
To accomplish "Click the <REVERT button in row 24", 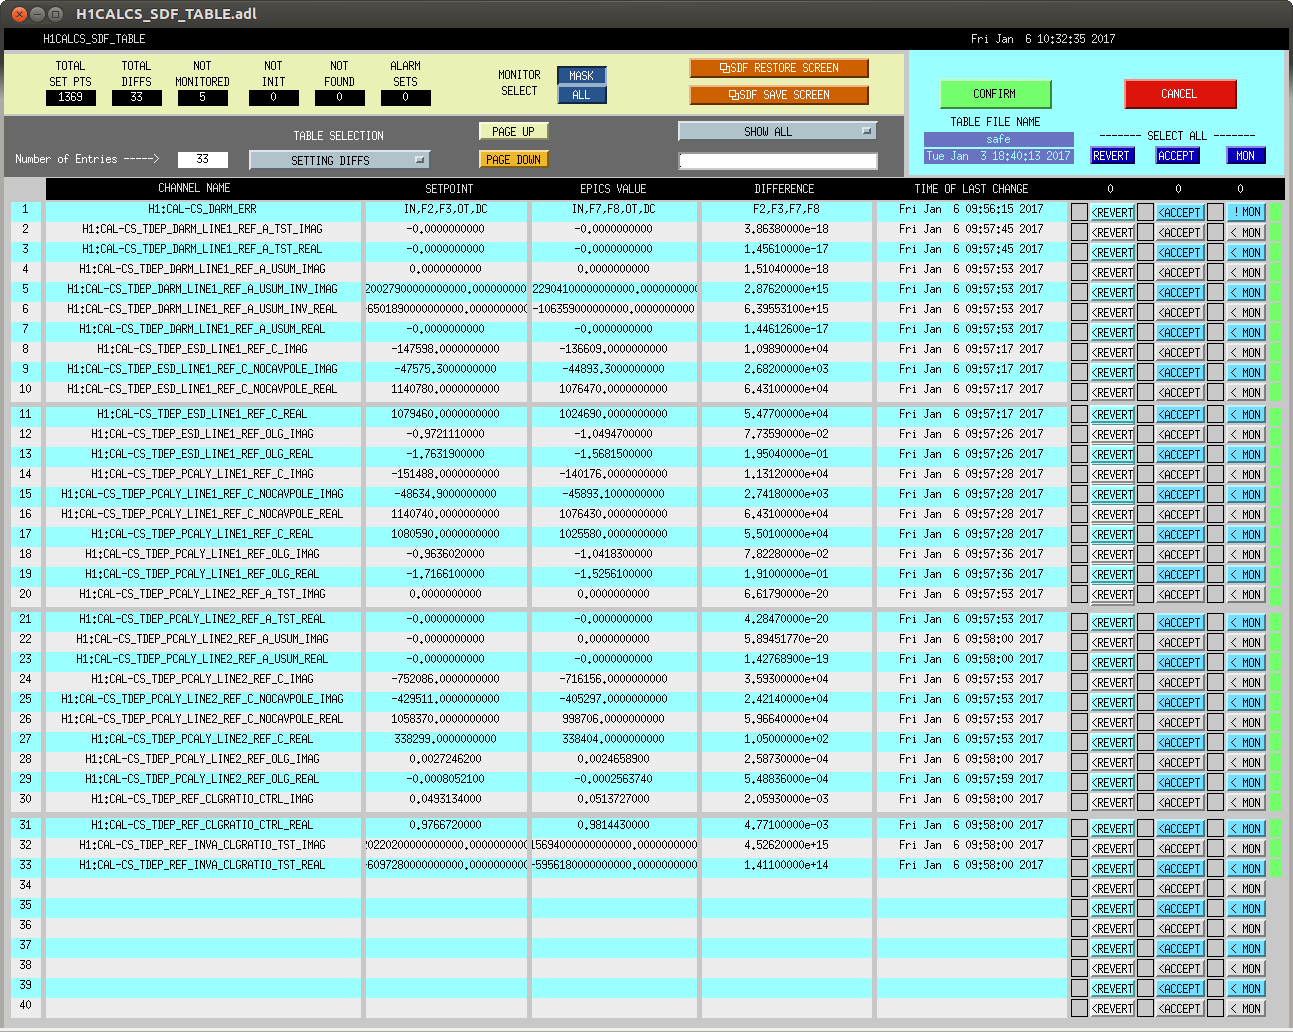I will tap(1112, 682).
